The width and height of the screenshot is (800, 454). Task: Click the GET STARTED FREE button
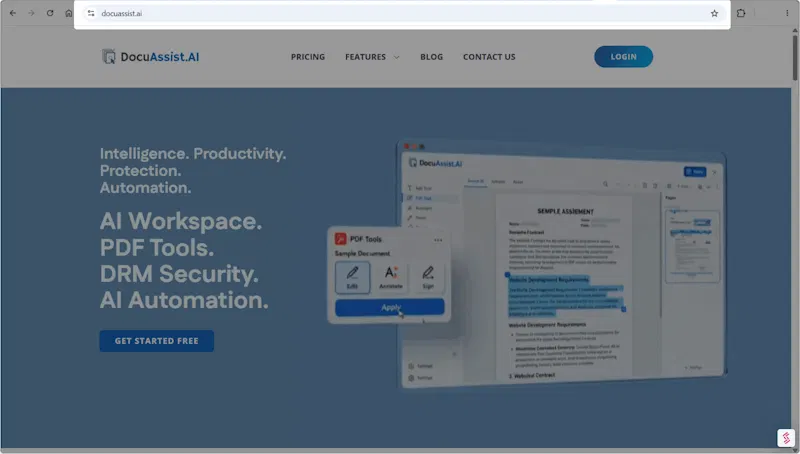tap(157, 341)
